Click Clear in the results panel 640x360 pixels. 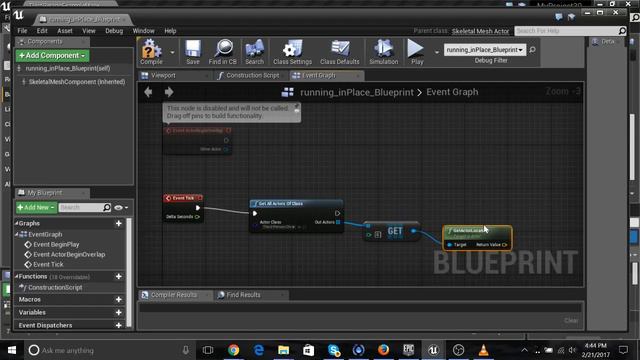pos(571,320)
